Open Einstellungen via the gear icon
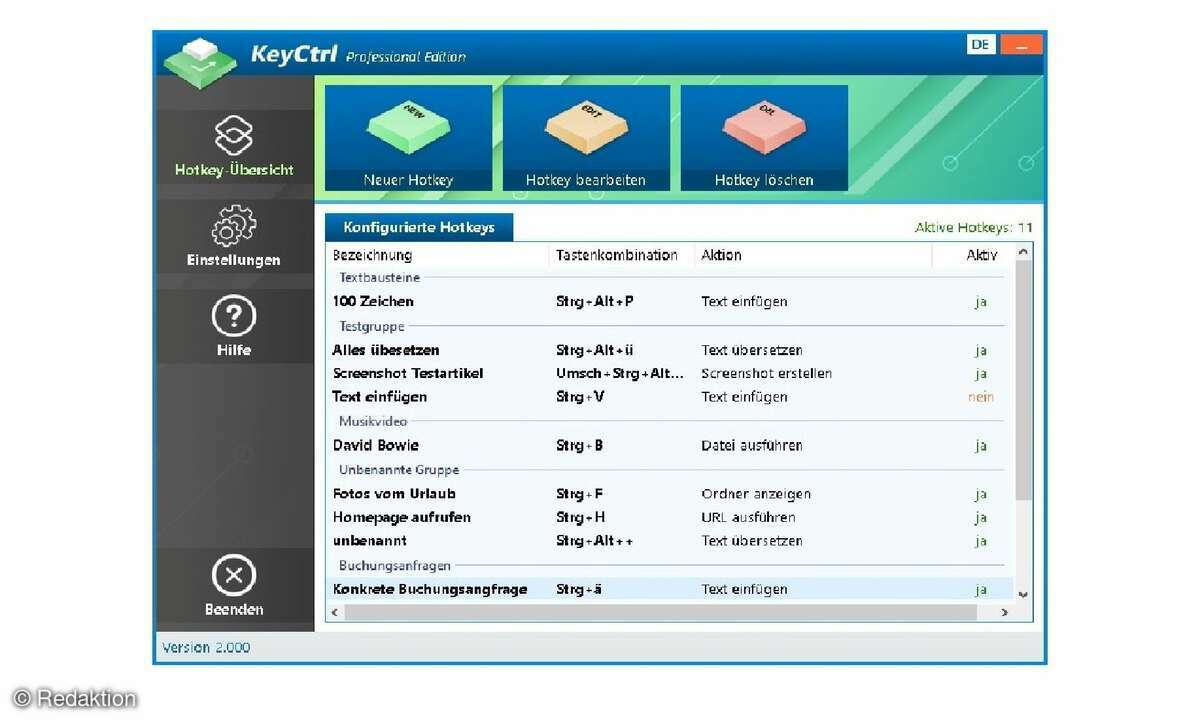1200x720 pixels. point(234,228)
